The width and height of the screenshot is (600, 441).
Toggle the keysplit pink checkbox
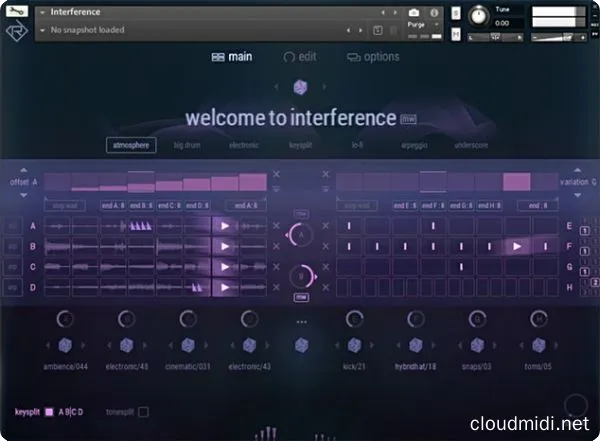(x=49, y=412)
